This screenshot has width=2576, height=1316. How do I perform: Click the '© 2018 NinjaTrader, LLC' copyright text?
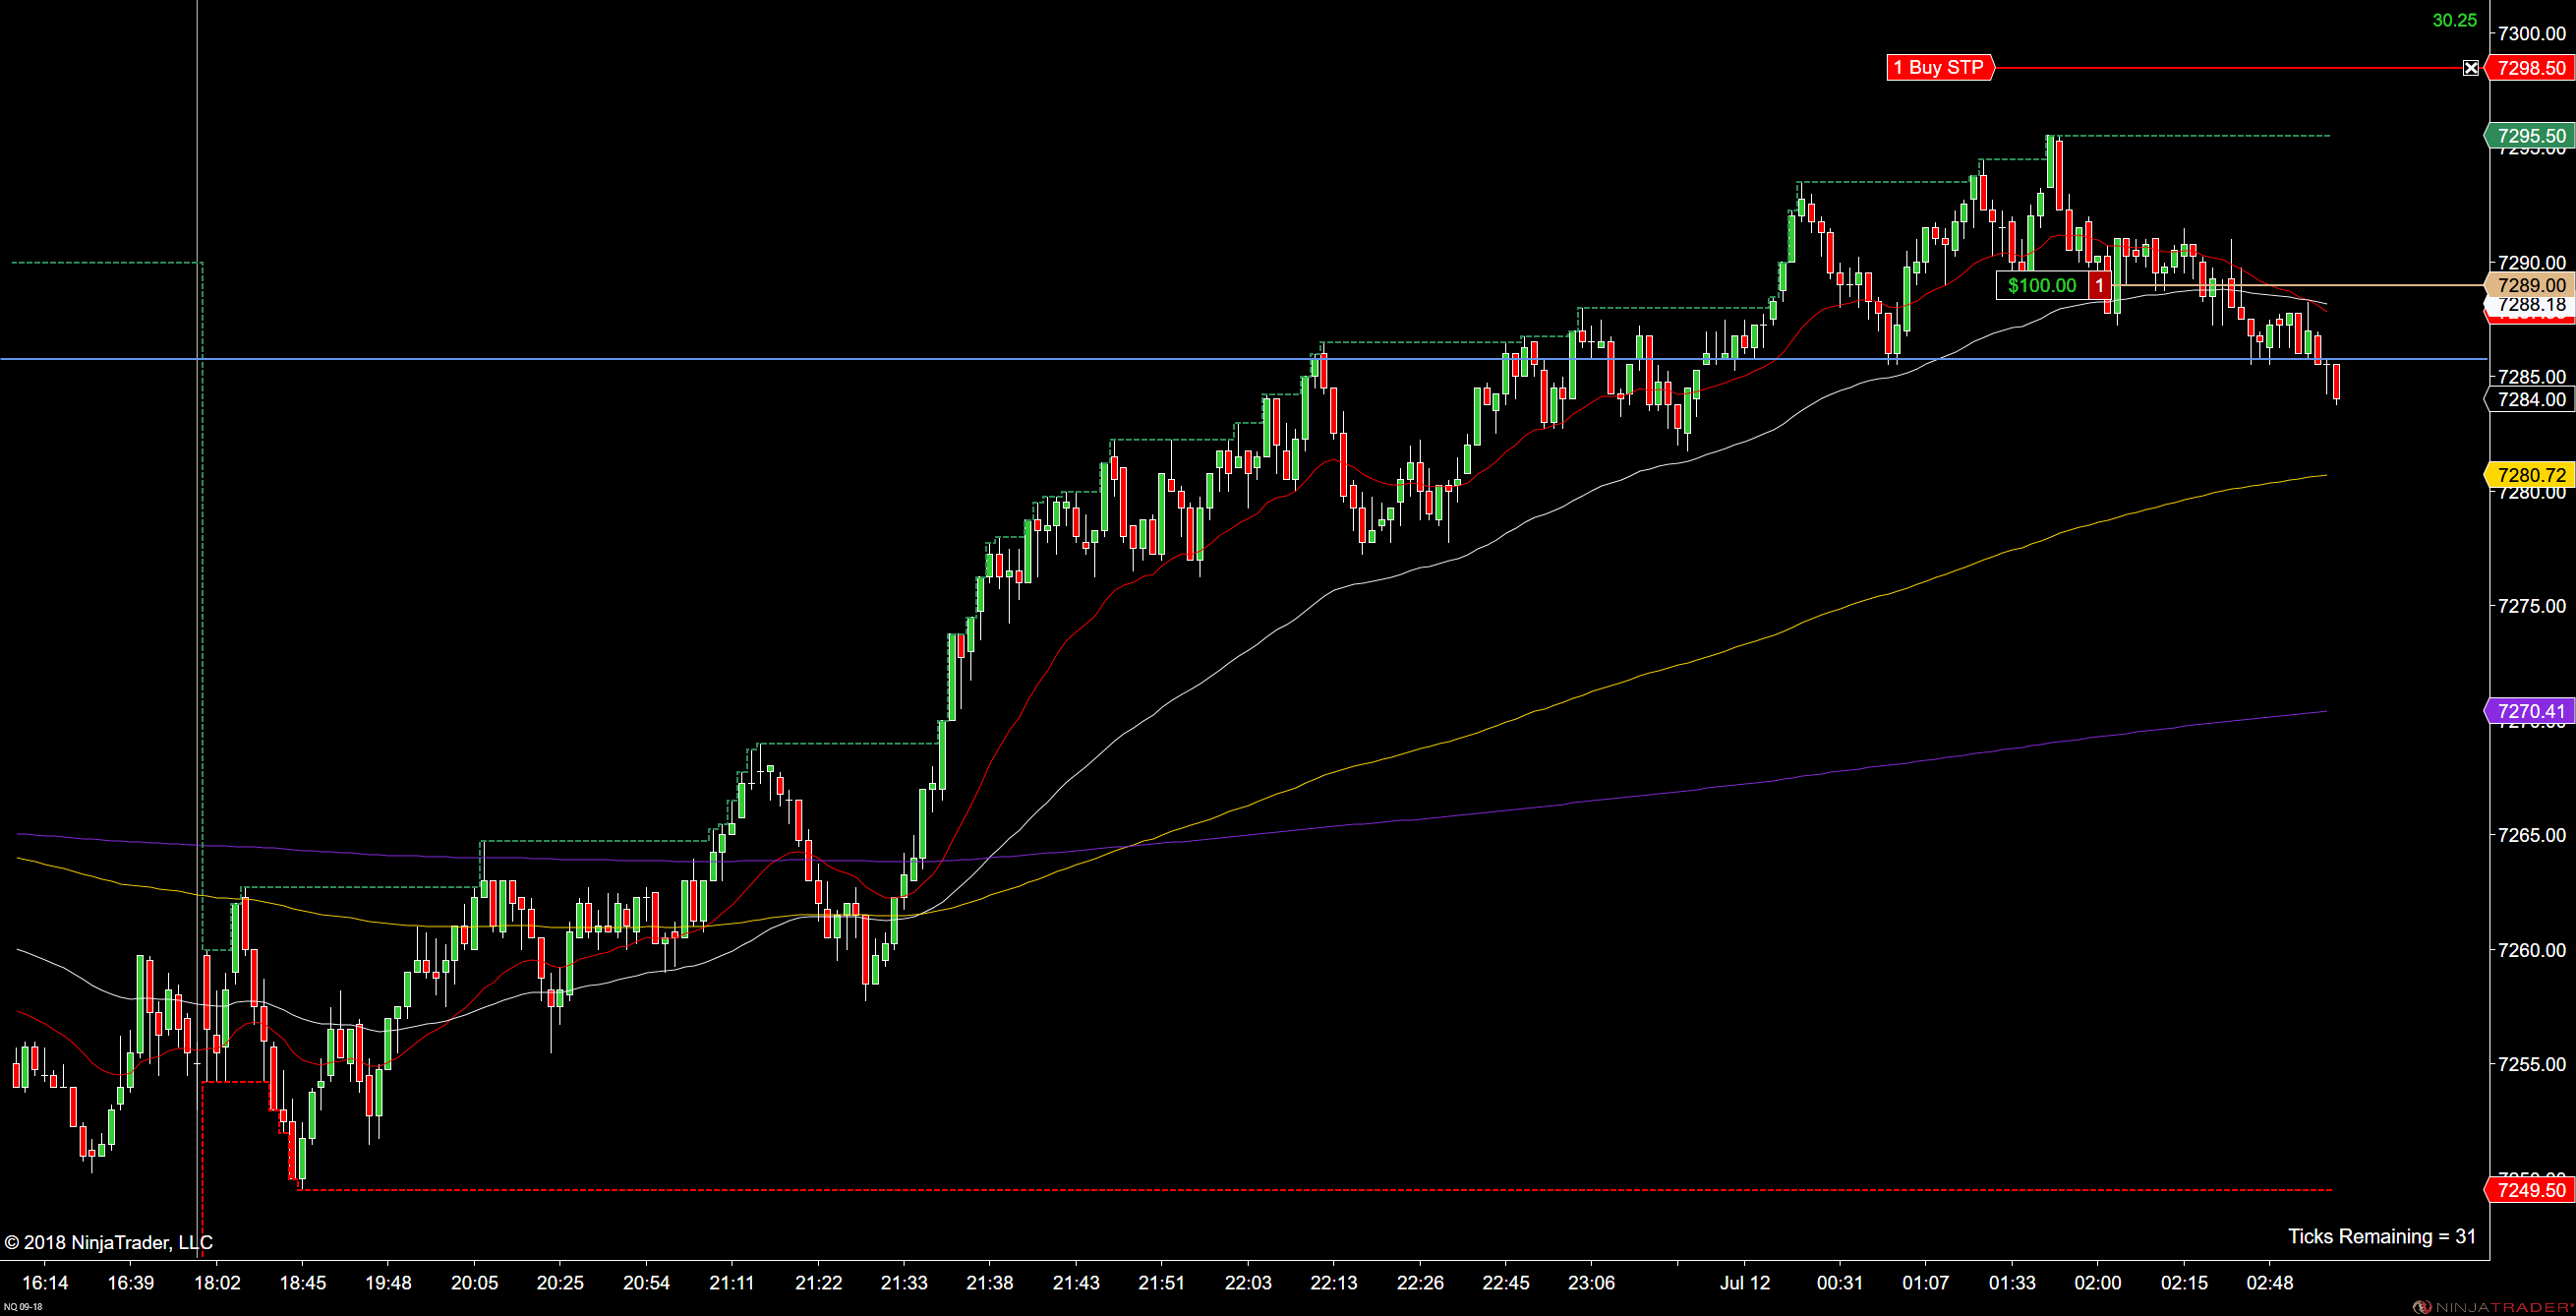click(x=109, y=1243)
